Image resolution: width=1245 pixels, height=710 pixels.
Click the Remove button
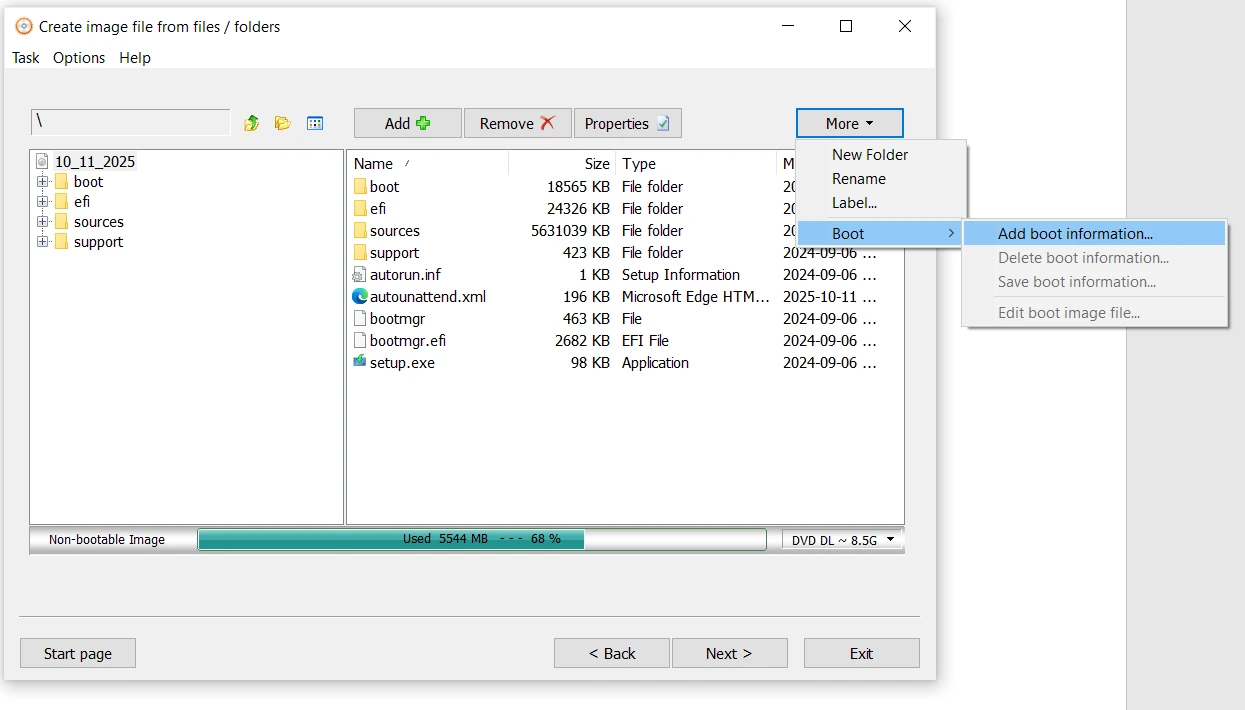tap(517, 124)
